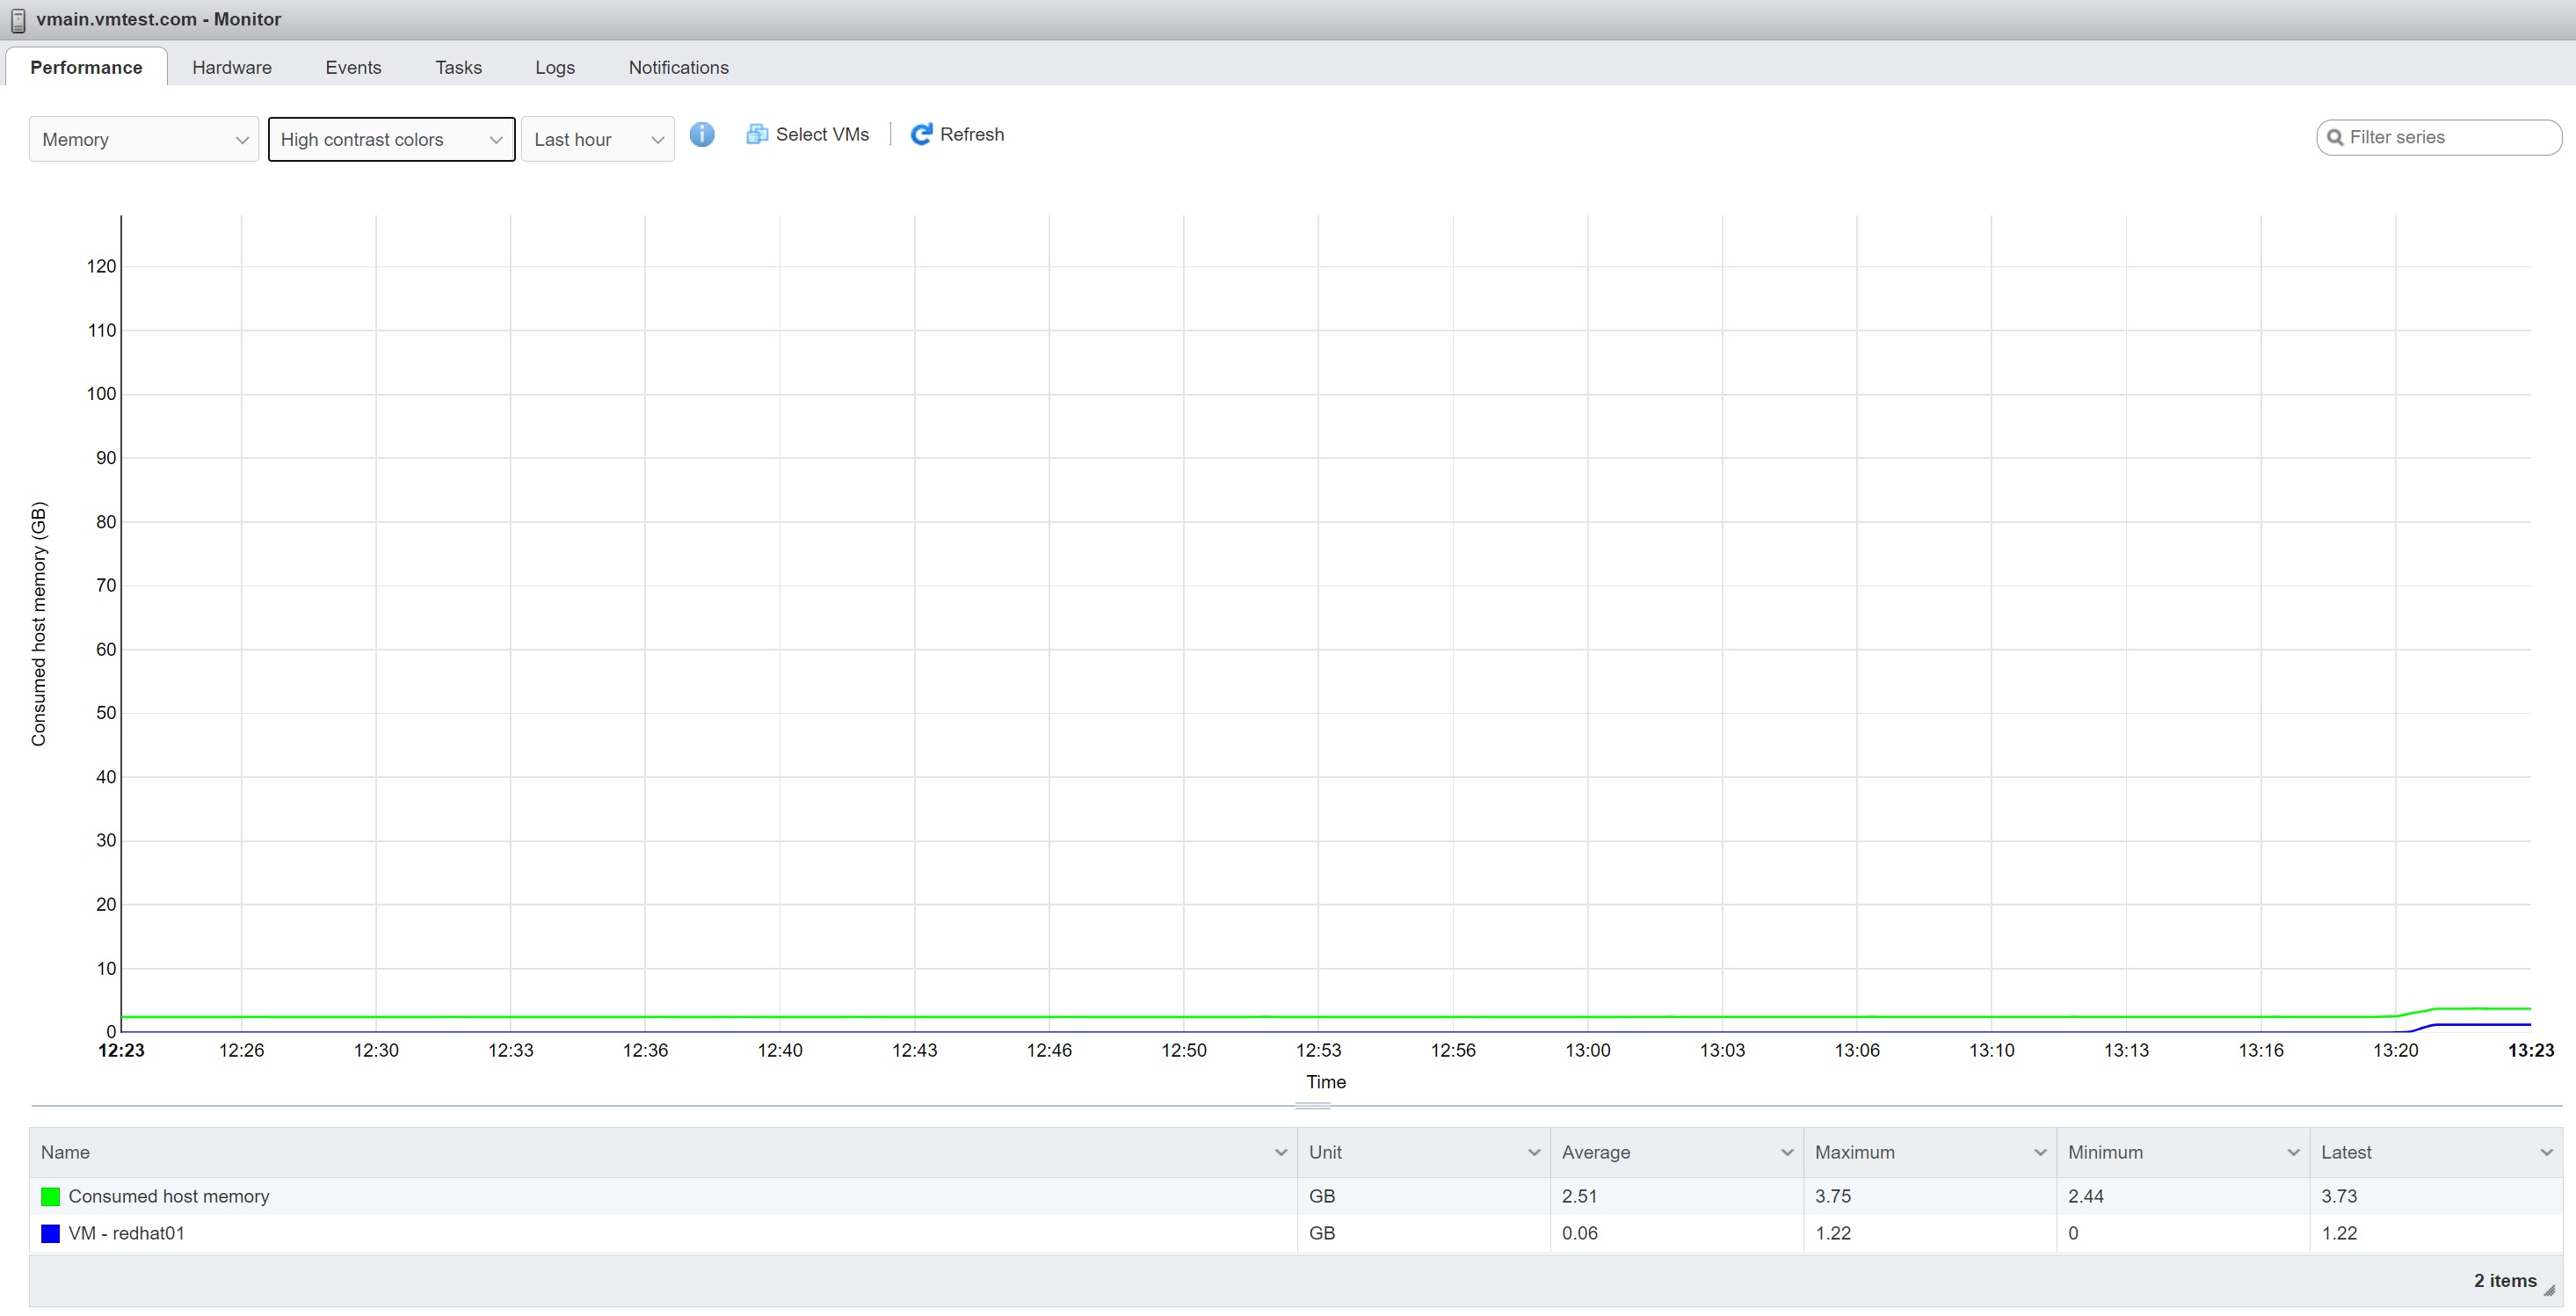Click the blue VM - redhat01 swatch

50,1234
